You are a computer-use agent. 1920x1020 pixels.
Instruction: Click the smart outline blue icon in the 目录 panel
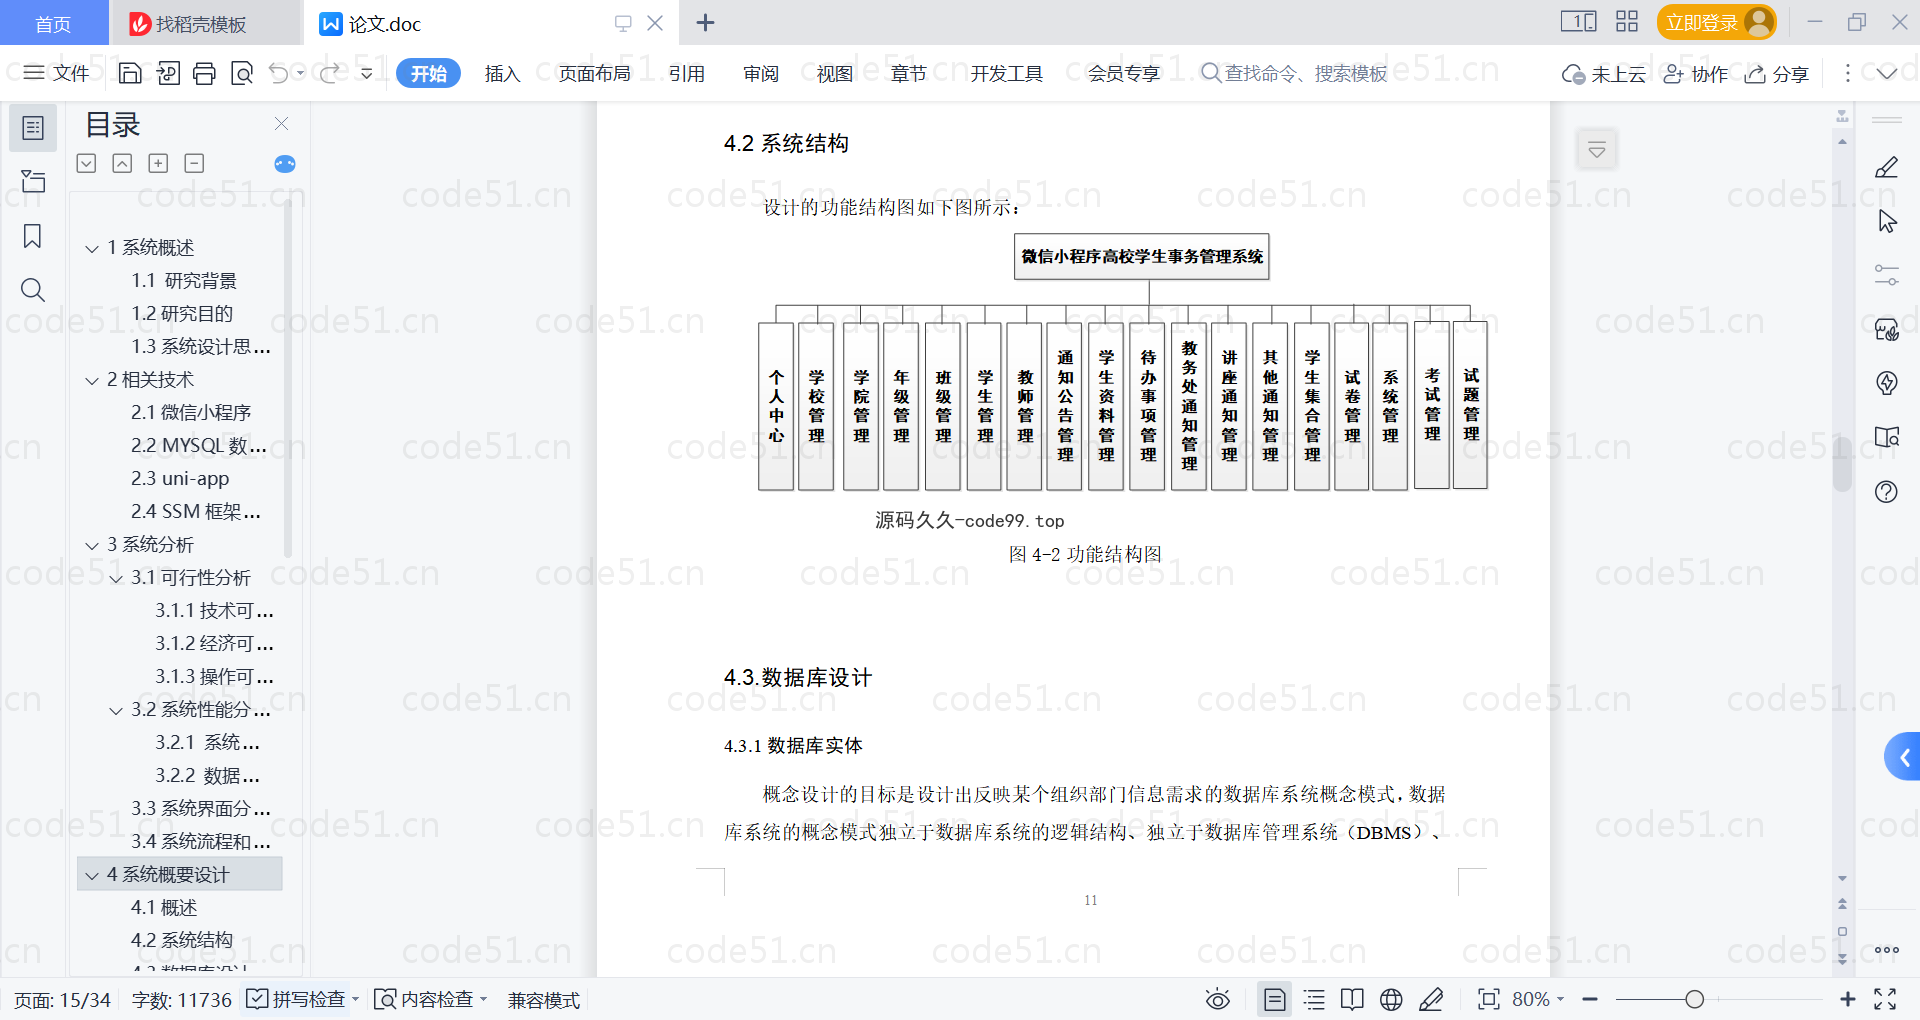pyautogui.click(x=285, y=164)
